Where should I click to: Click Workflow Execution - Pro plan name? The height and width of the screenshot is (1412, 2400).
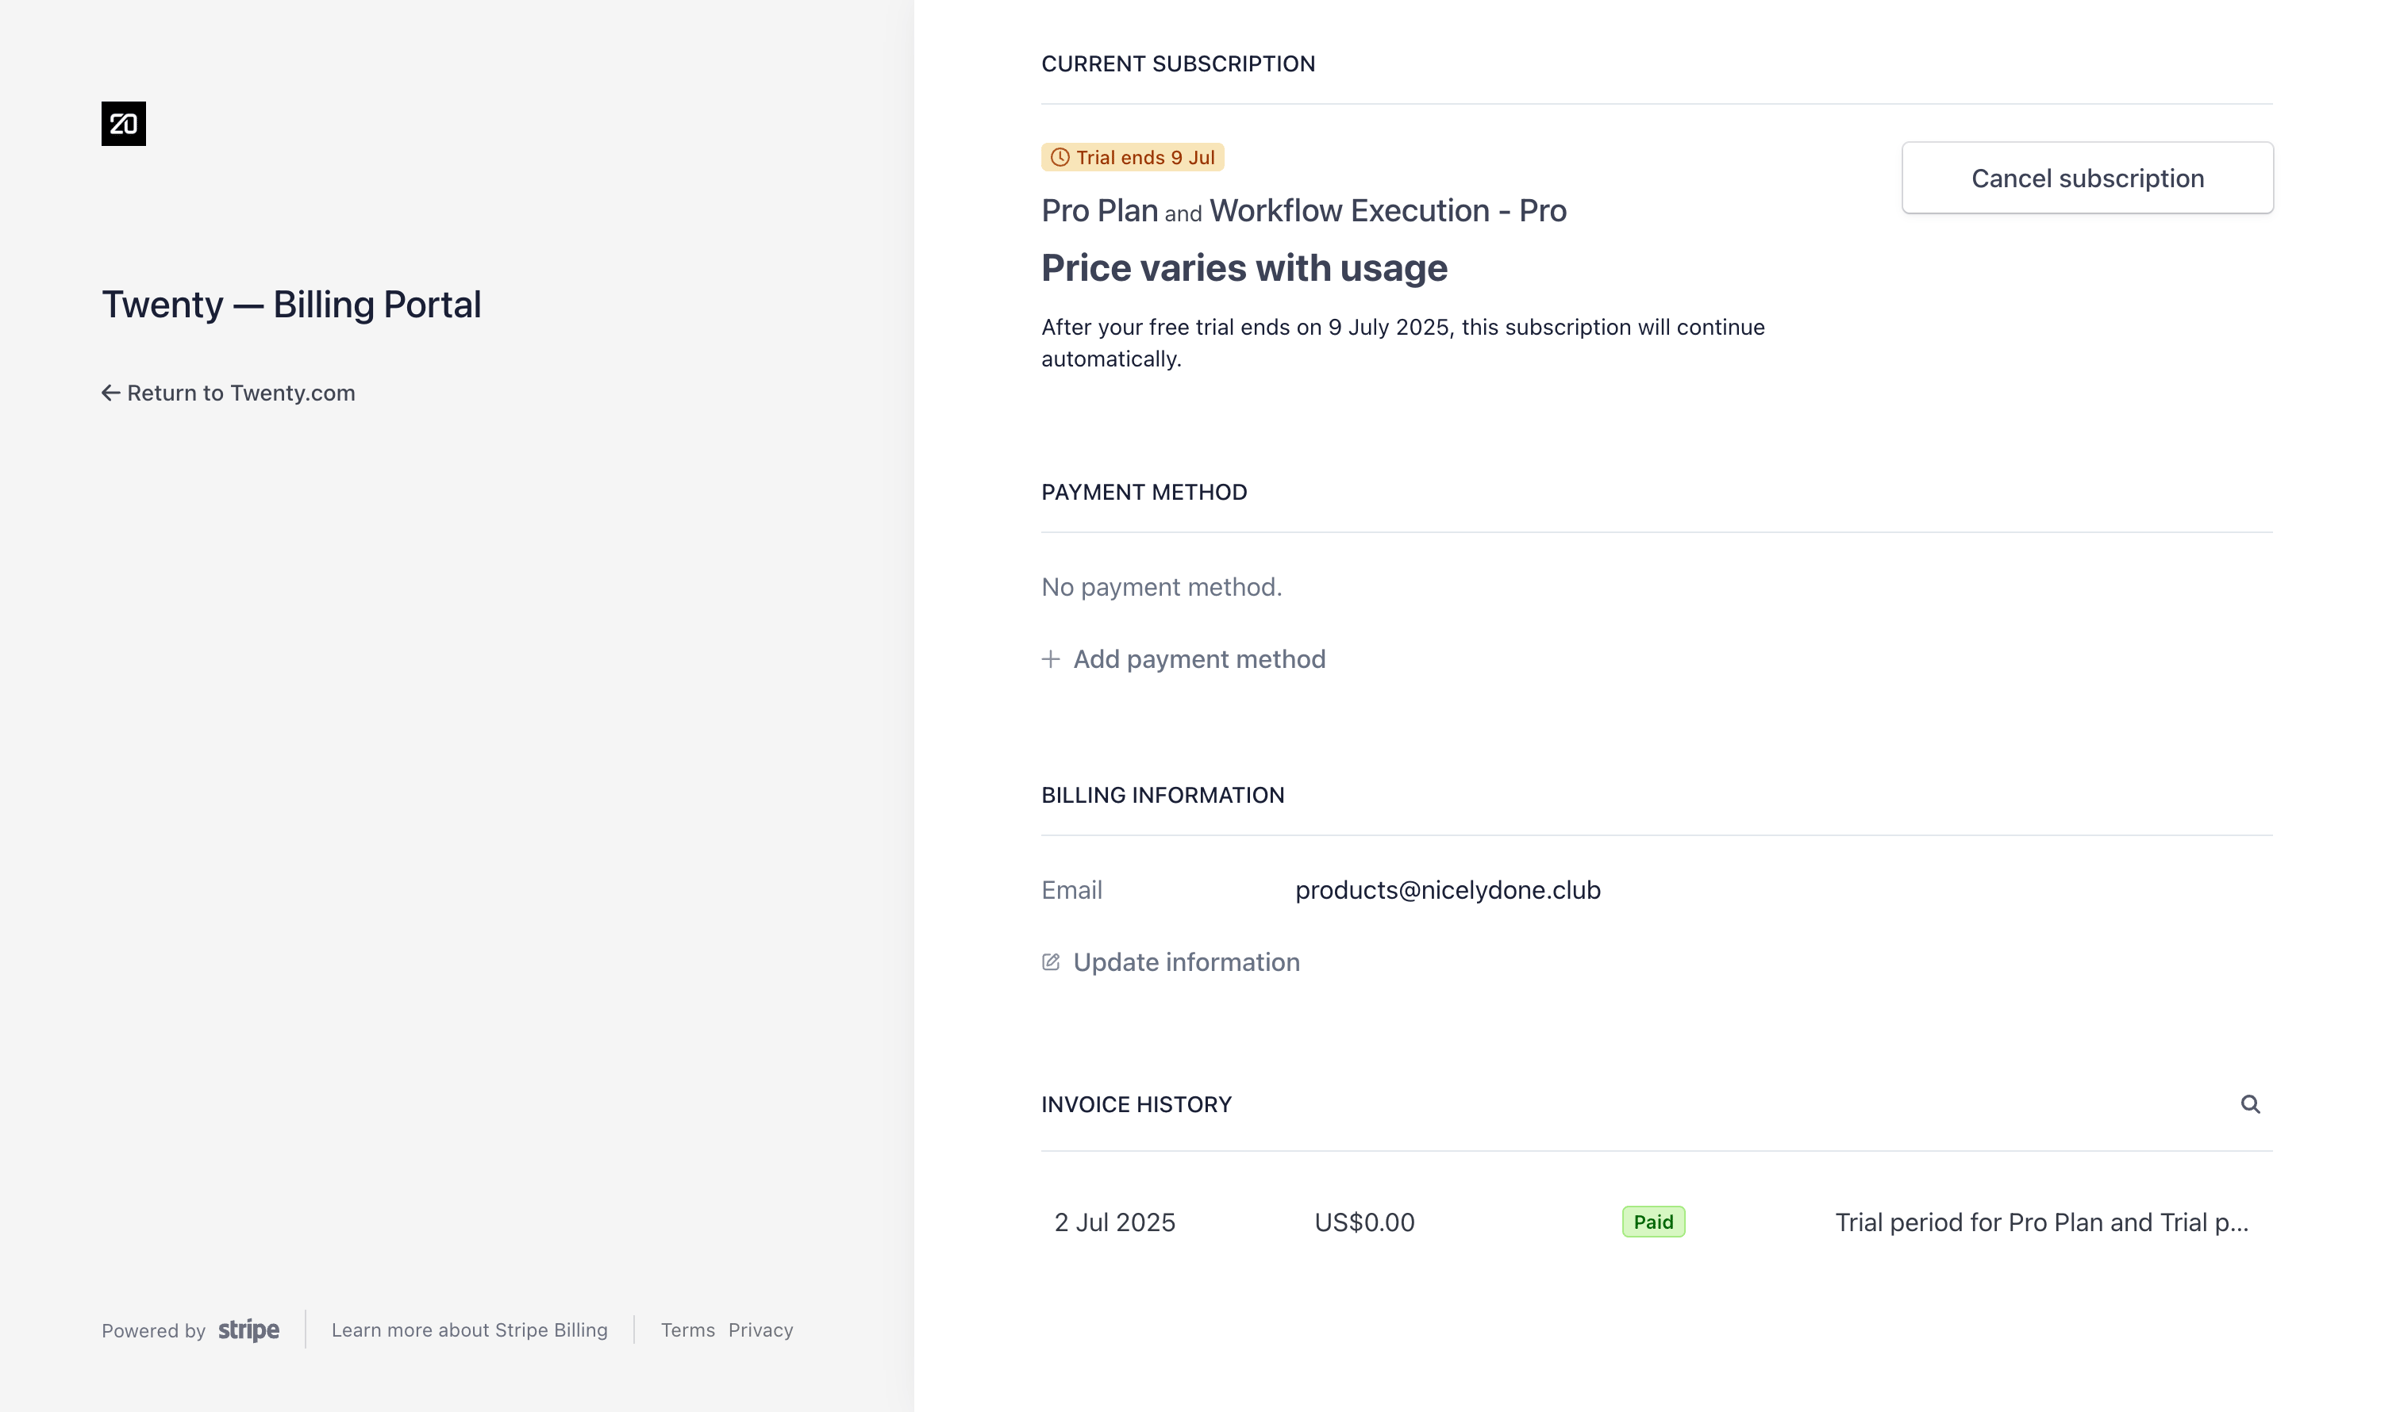click(1388, 210)
